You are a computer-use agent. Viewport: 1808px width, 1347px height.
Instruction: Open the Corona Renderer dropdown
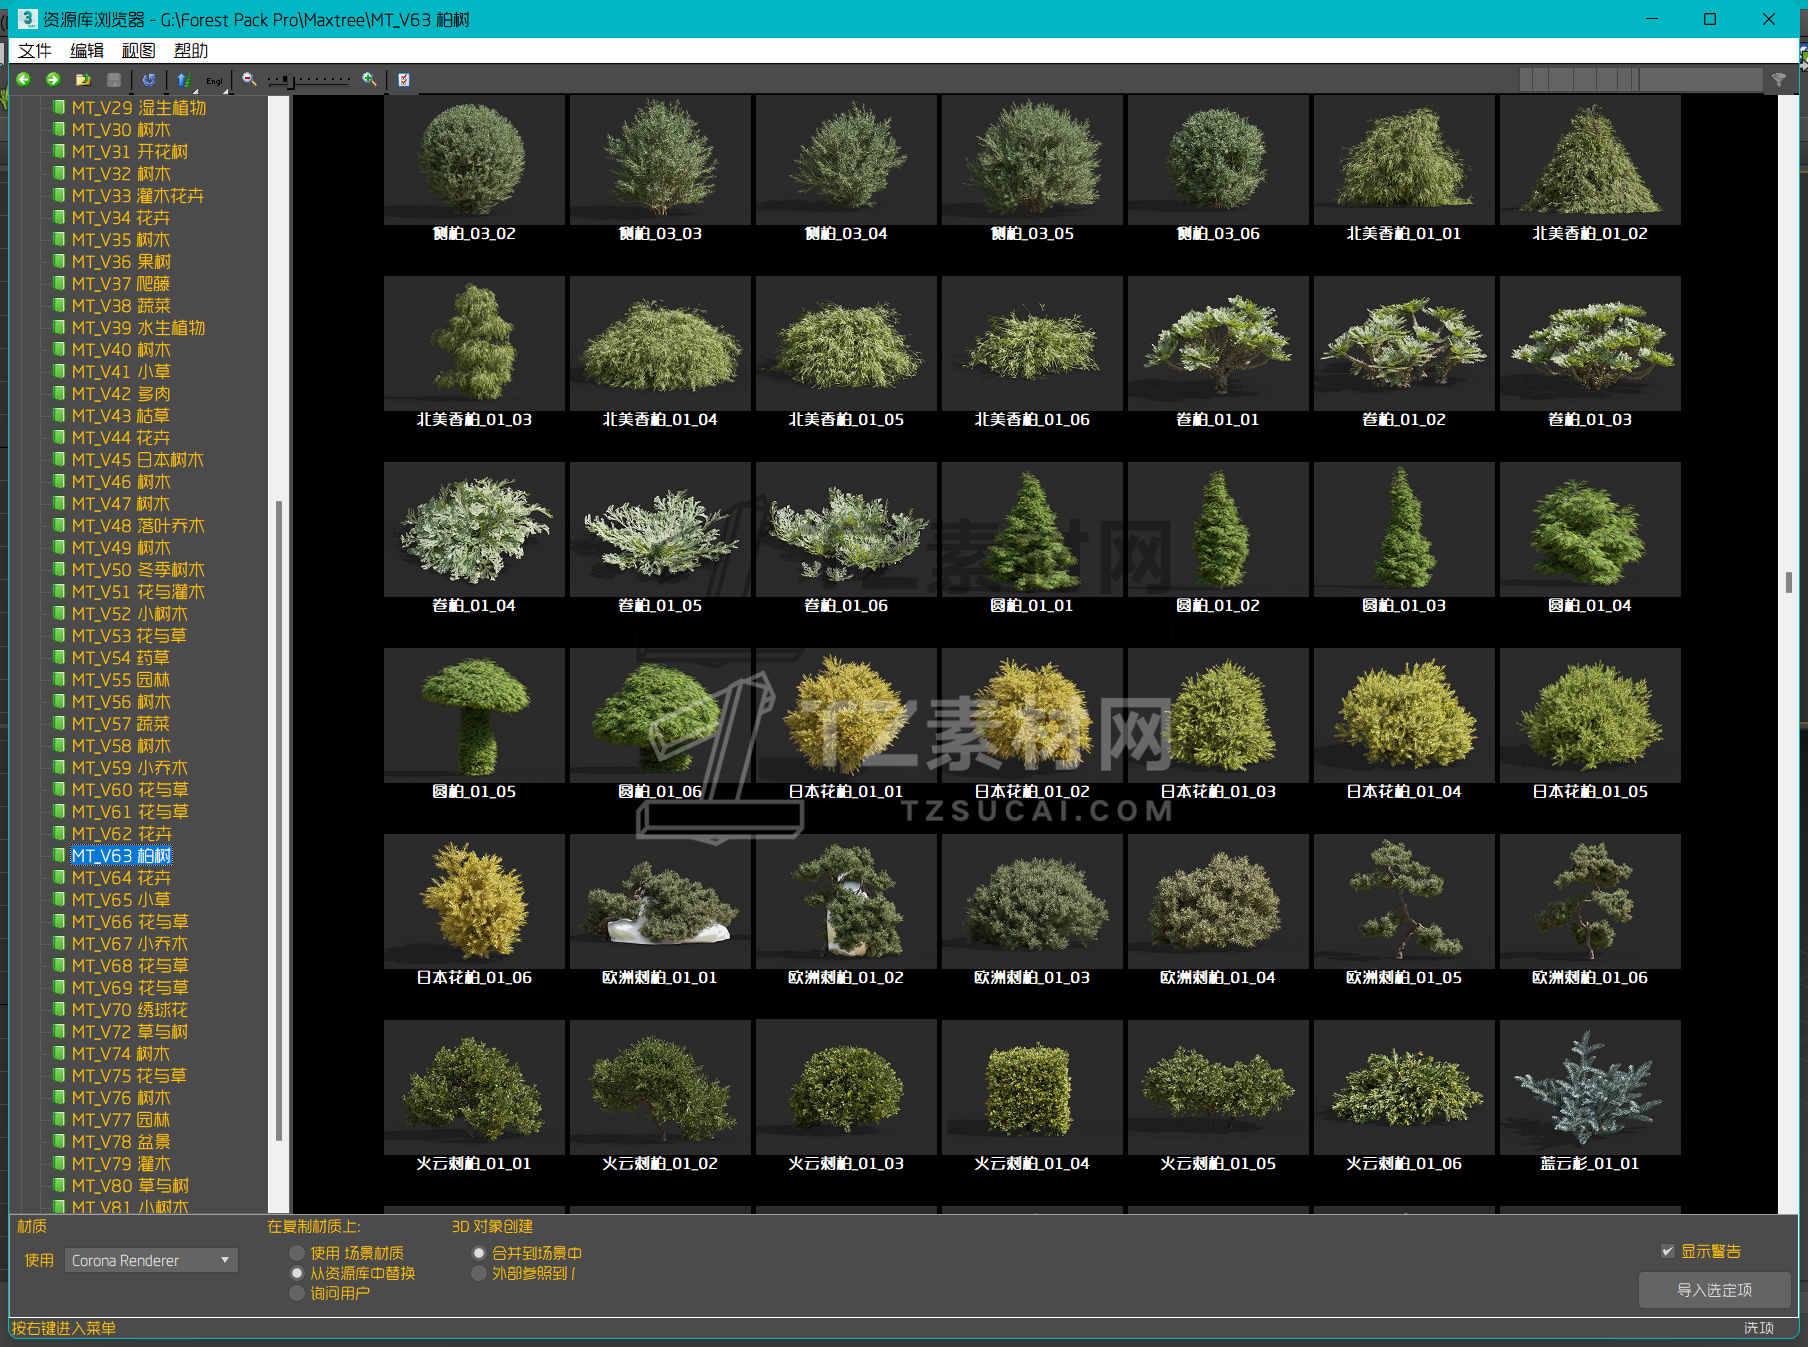pos(152,1260)
